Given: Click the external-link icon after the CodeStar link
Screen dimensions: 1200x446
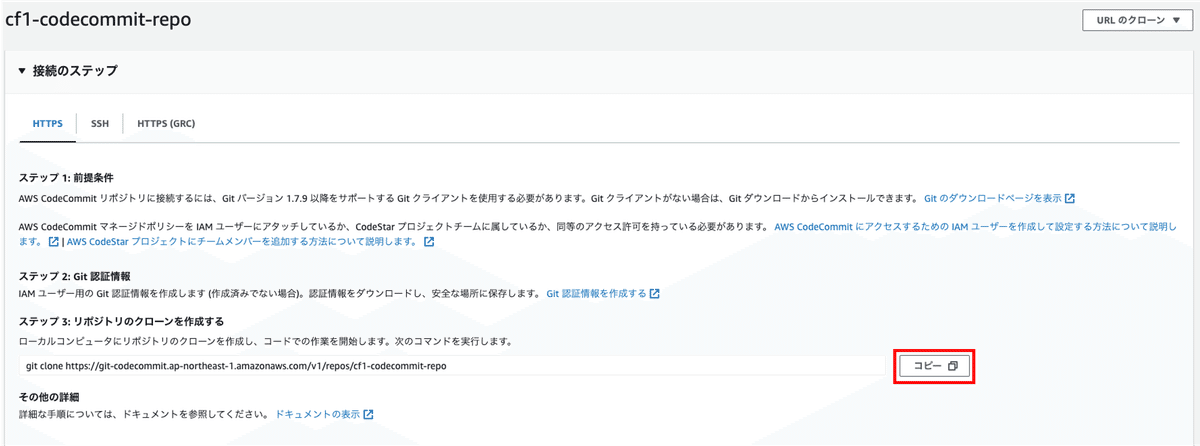Looking at the screenshot, I should click(429, 242).
